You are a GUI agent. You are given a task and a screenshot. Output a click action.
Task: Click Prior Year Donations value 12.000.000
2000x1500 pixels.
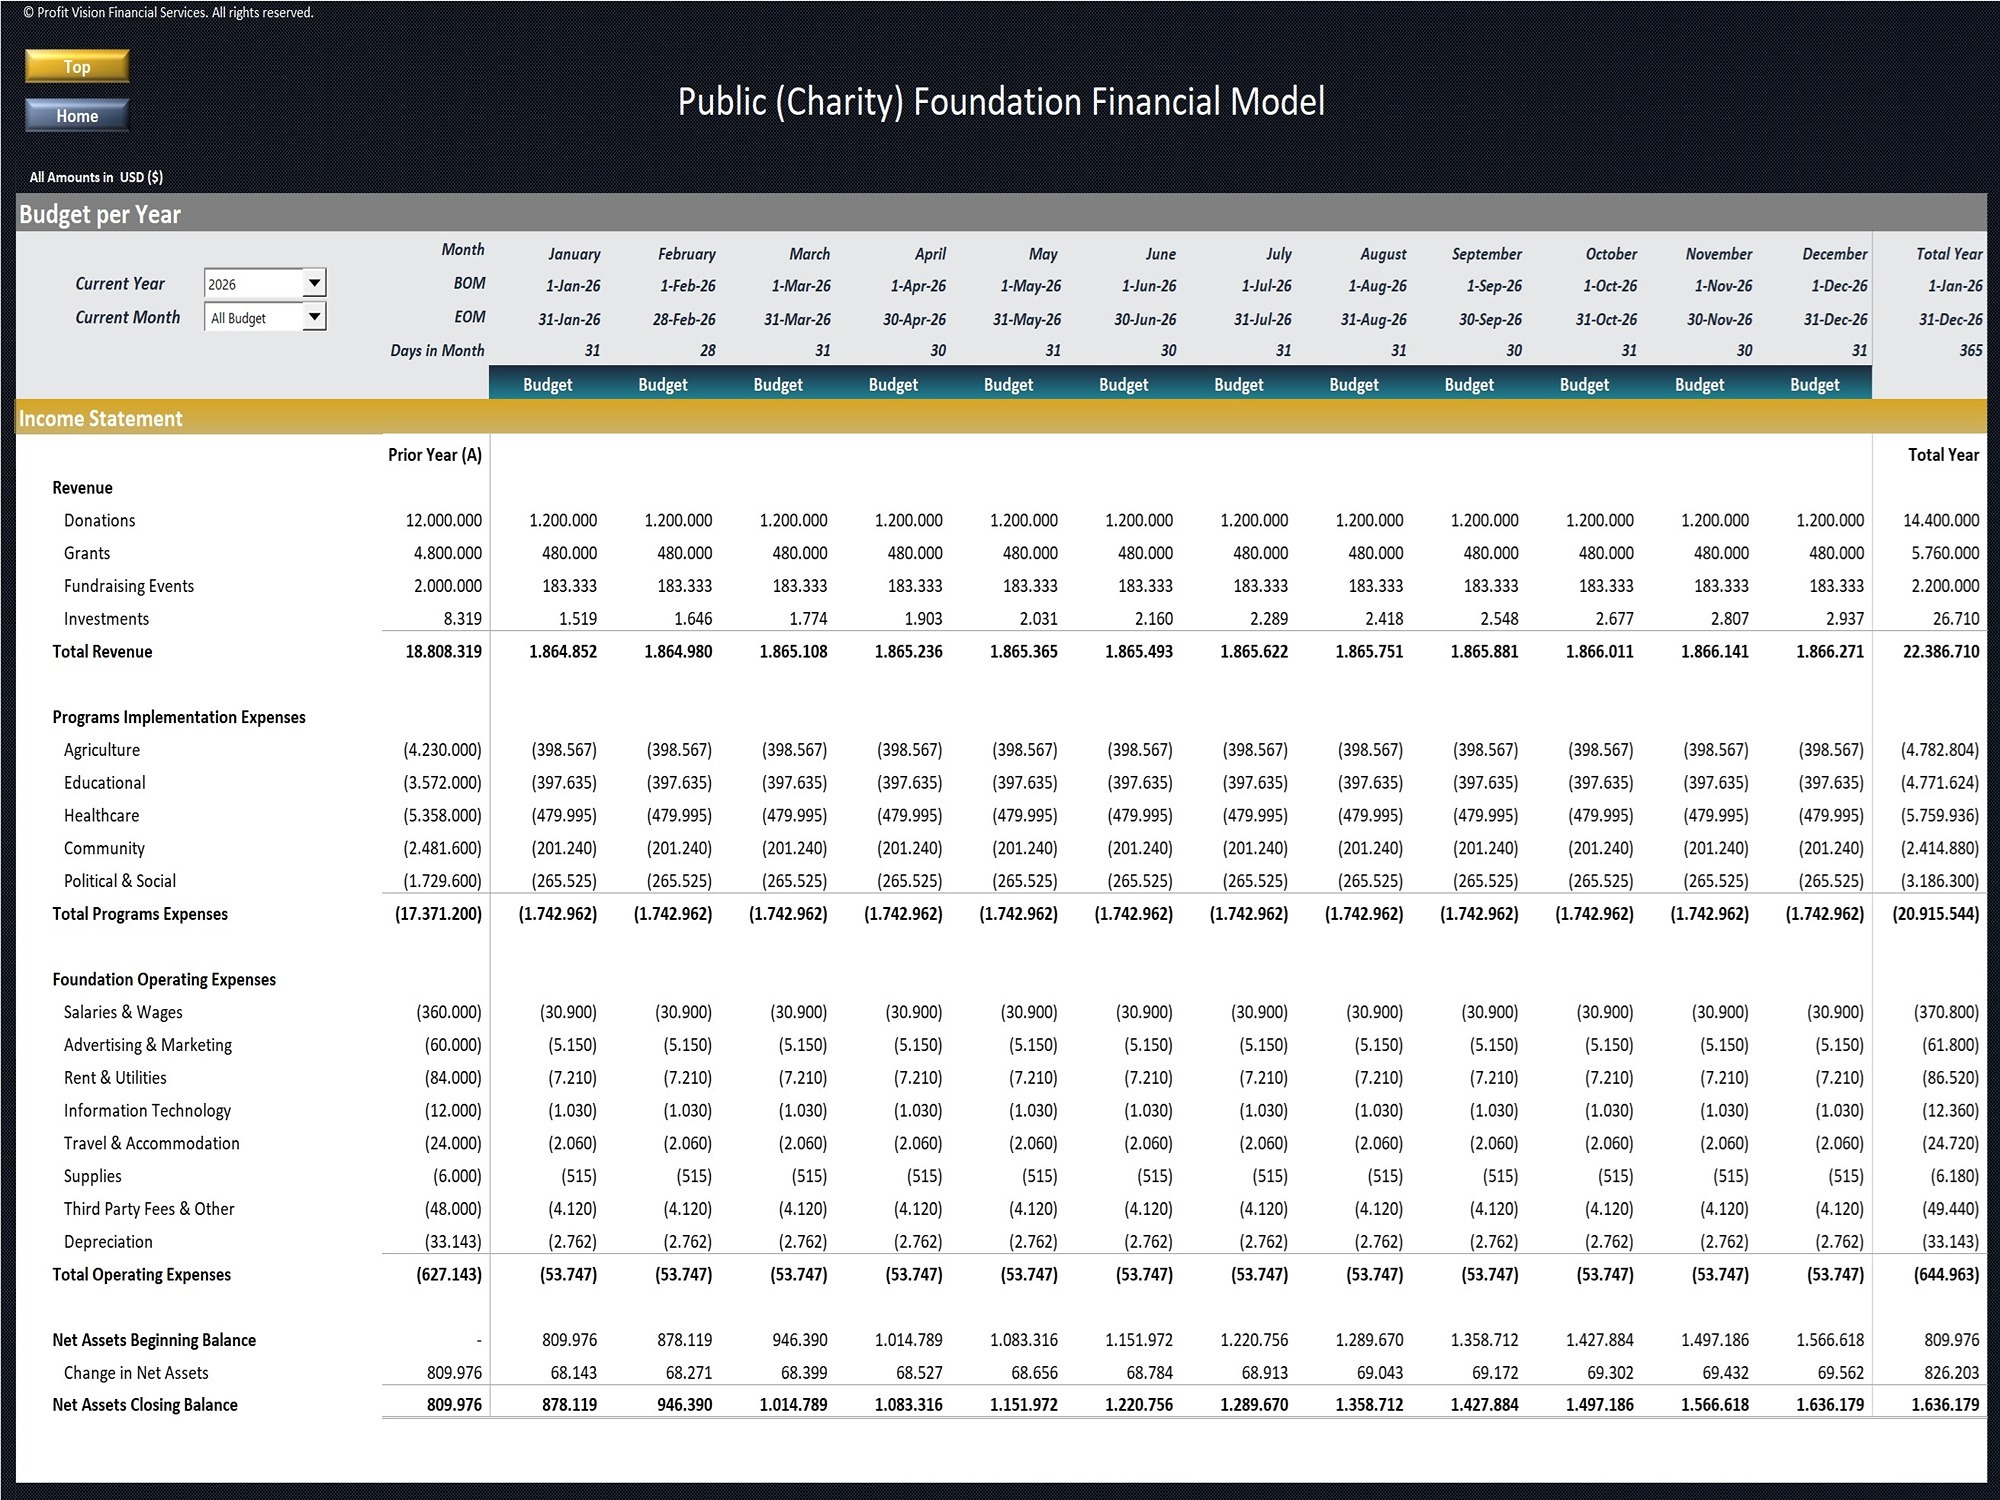tap(443, 520)
